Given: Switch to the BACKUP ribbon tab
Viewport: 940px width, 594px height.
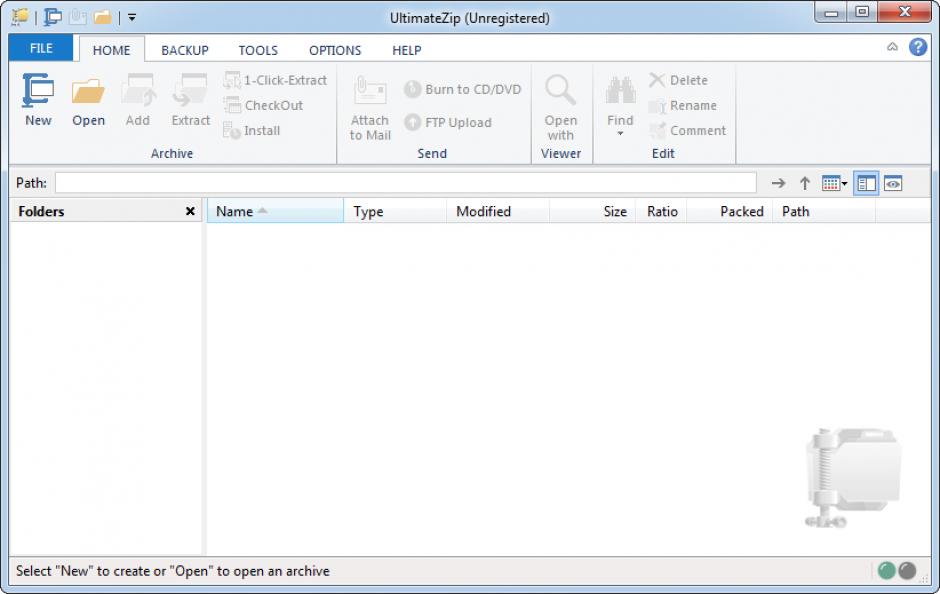Looking at the screenshot, I should click(x=185, y=50).
